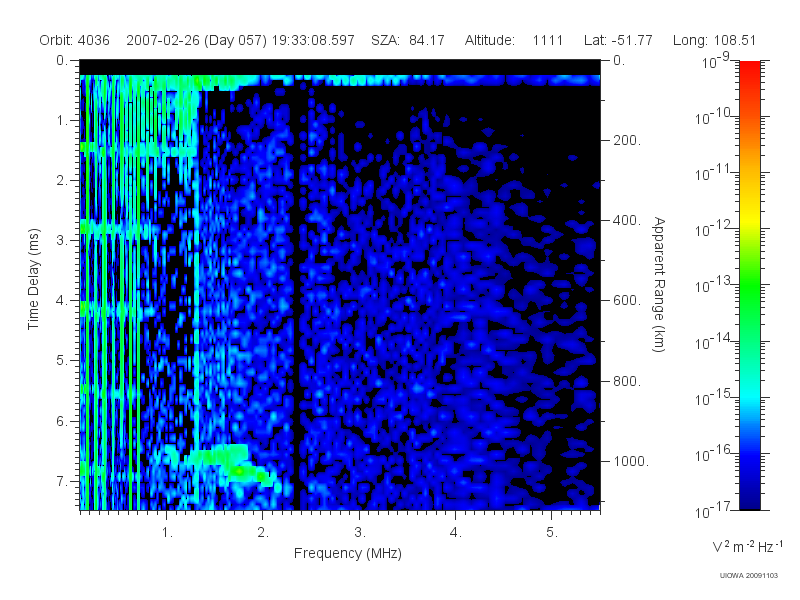The image size is (800, 600).
Task: Click the '2.' tick label on frequency axis
Action: [x=263, y=533]
